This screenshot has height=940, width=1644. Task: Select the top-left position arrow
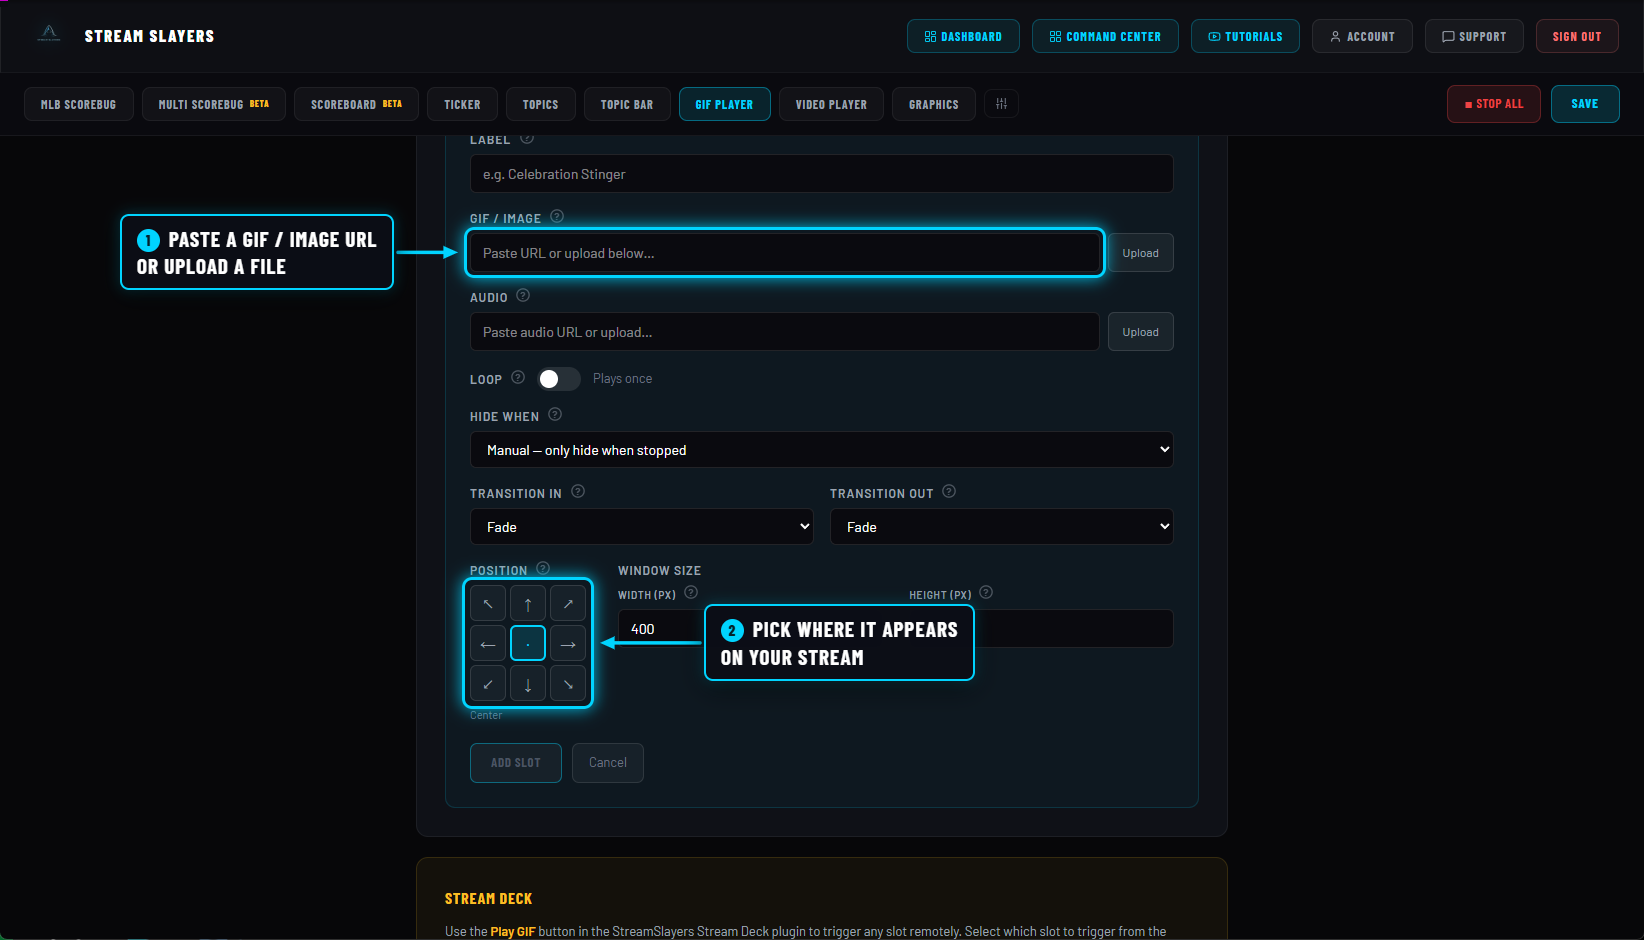tap(488, 604)
